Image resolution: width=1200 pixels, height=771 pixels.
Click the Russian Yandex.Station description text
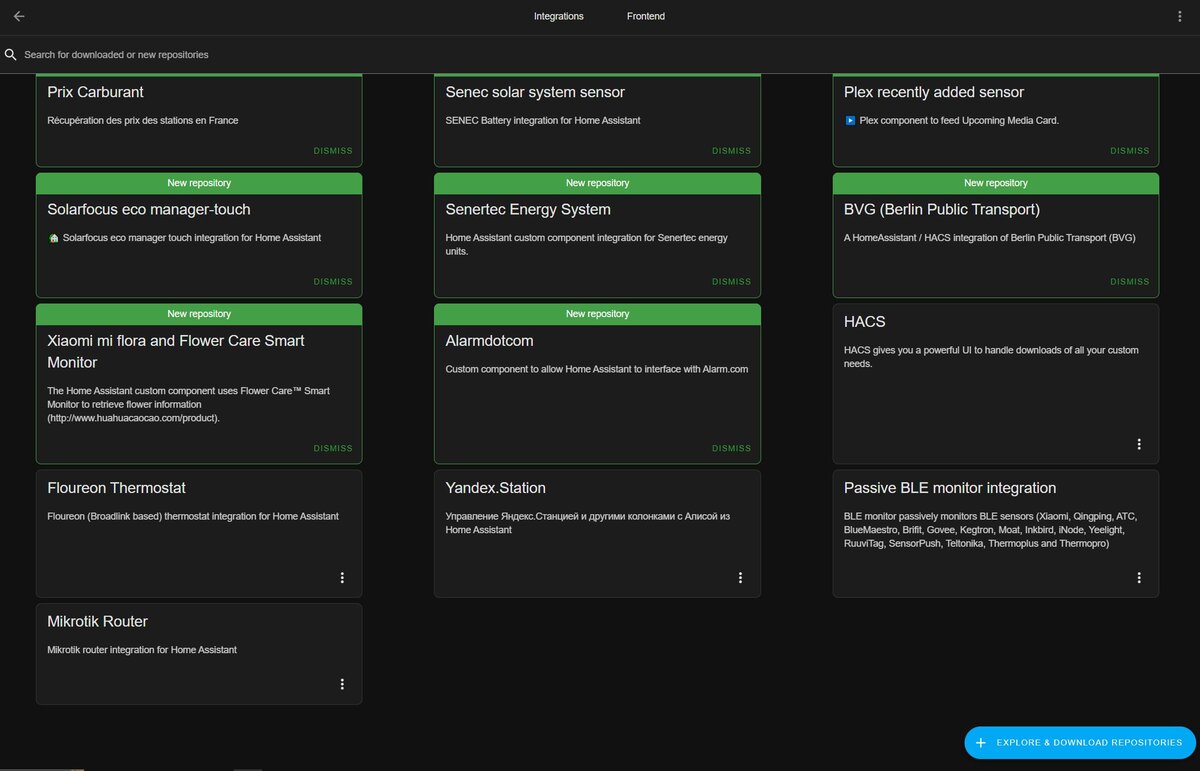pos(588,523)
